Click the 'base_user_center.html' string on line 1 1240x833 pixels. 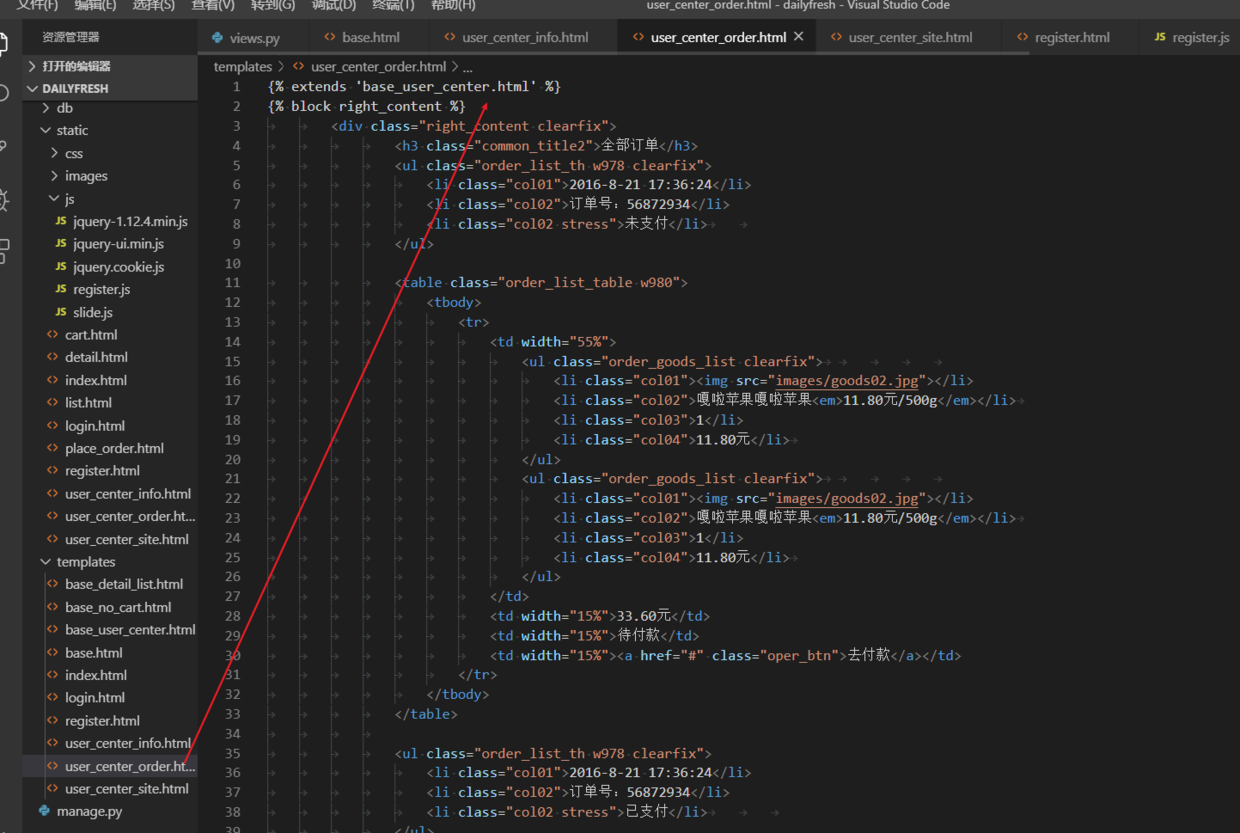[x=446, y=87]
